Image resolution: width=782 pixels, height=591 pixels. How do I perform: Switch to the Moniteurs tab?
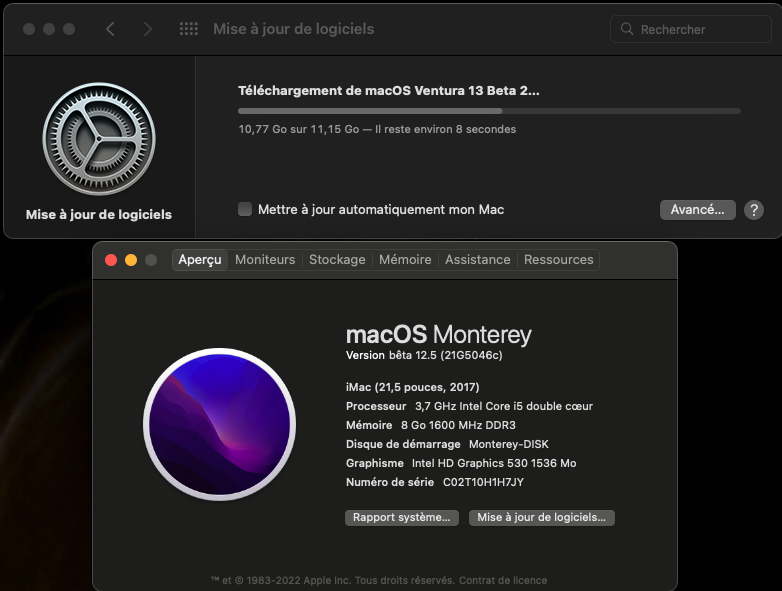[265, 260]
